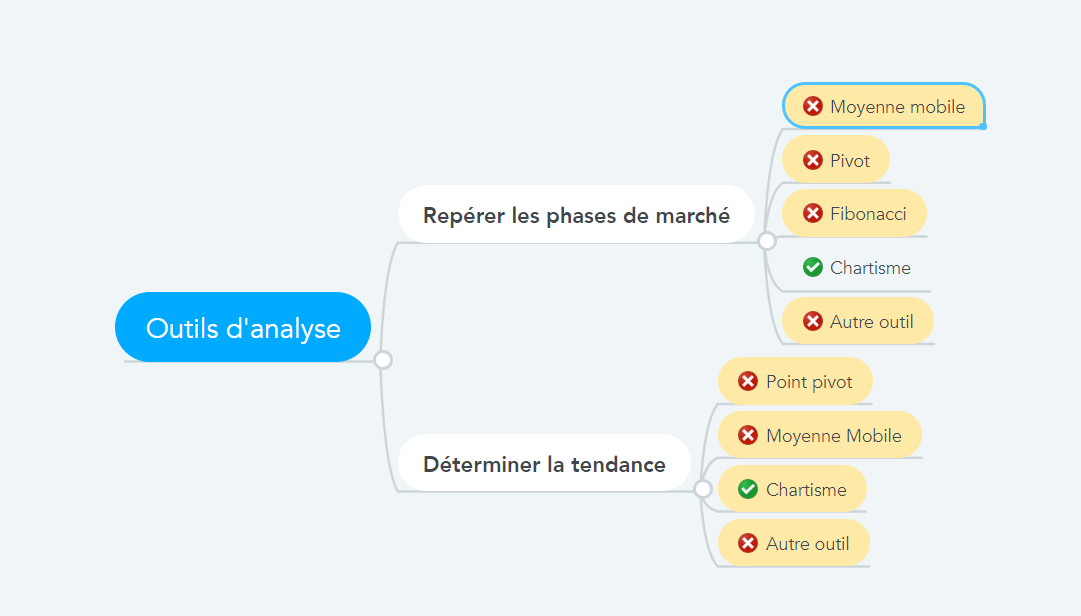Click green check icon on upper Chartisme
The image size is (1081, 616).
click(x=813, y=267)
